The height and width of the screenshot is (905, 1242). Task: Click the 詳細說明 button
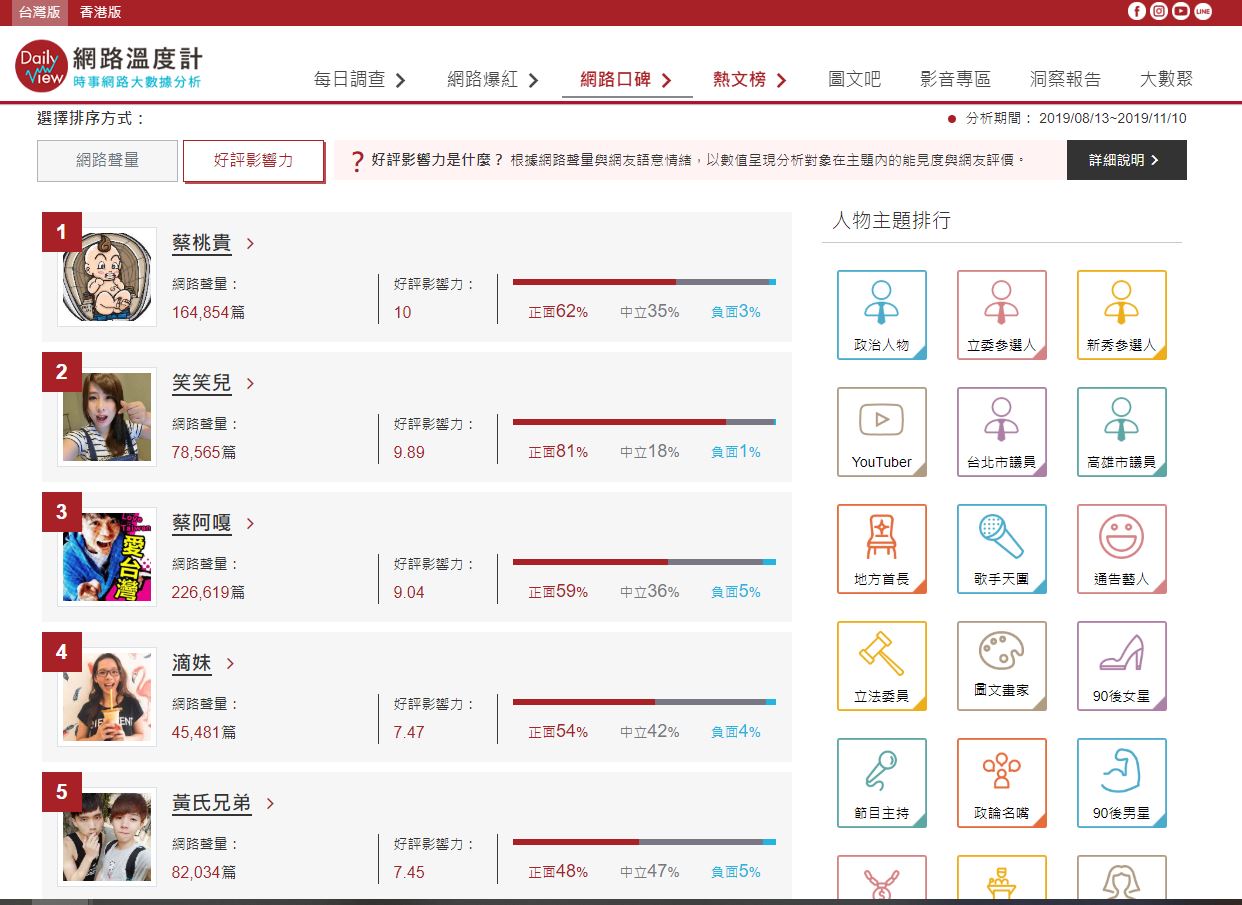pos(1126,160)
